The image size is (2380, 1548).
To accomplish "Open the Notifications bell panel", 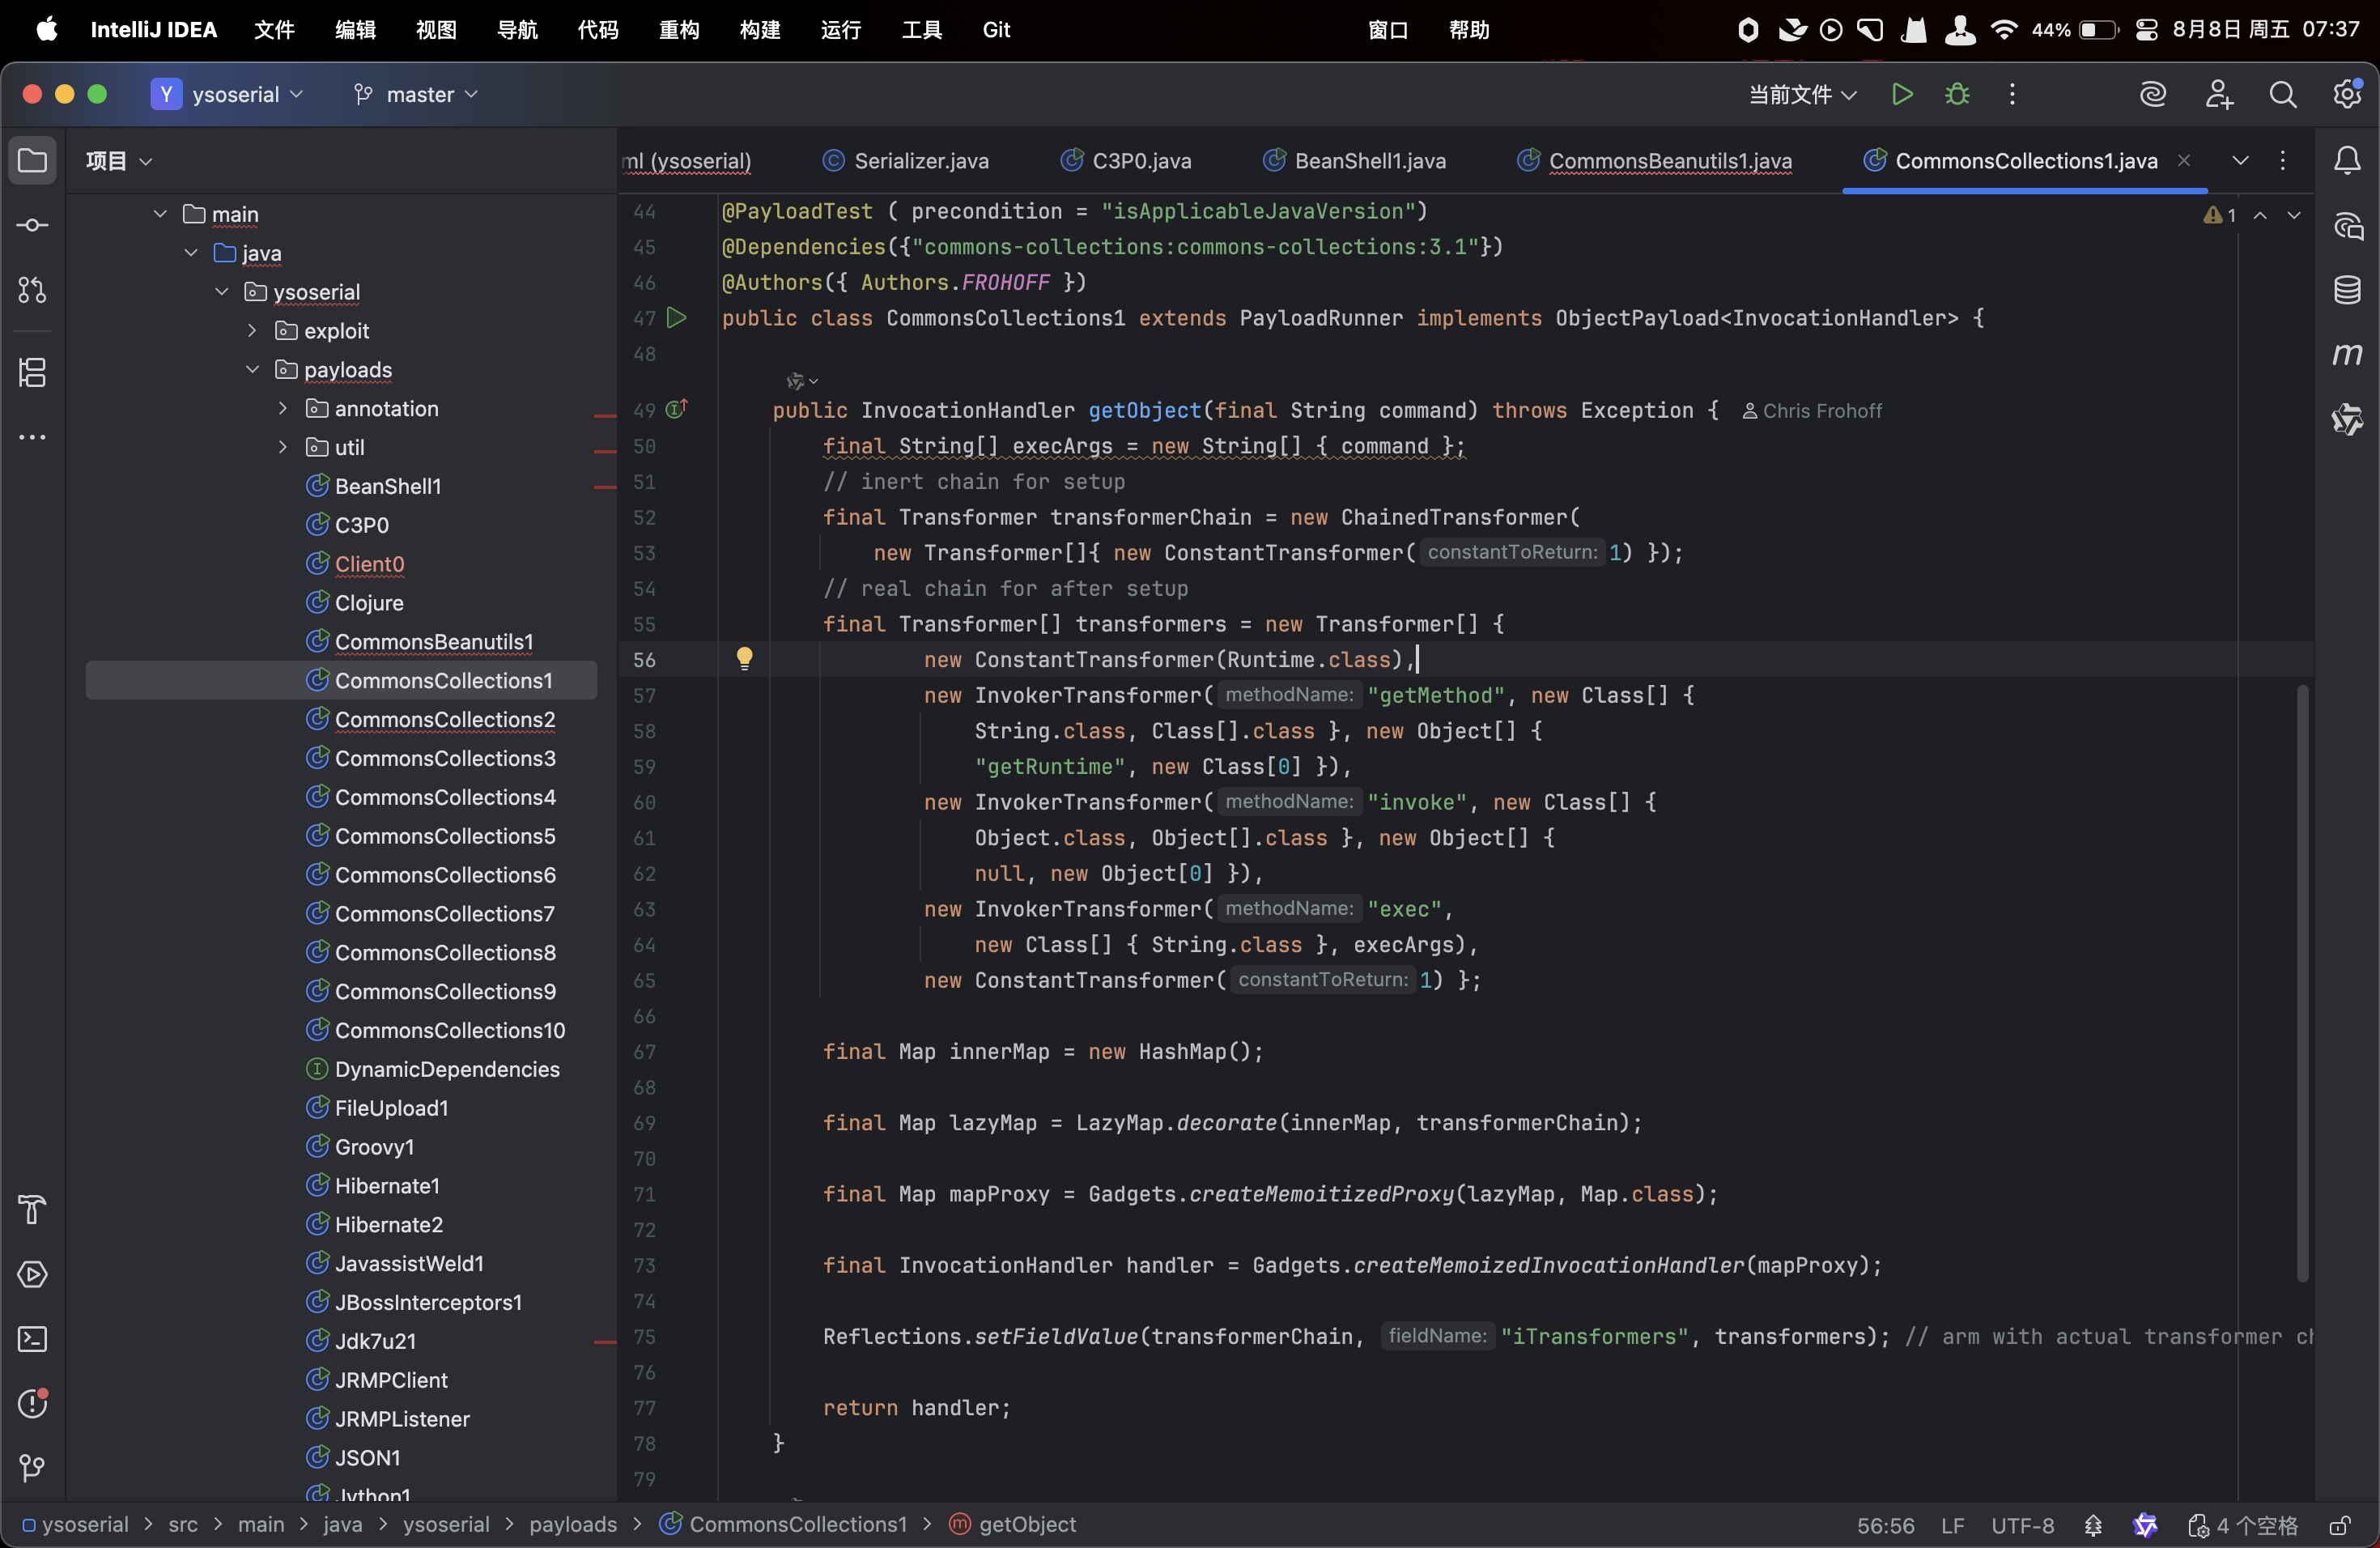I will pyautogui.click(x=2346, y=160).
